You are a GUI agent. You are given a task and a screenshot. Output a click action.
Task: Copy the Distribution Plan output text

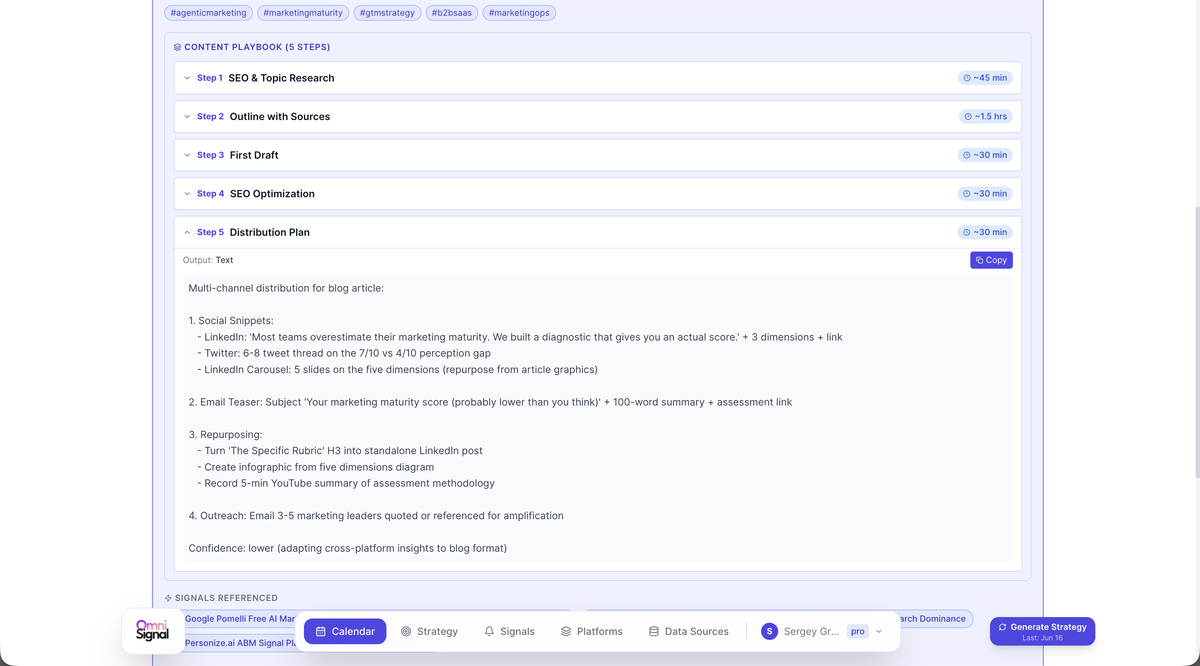991,260
